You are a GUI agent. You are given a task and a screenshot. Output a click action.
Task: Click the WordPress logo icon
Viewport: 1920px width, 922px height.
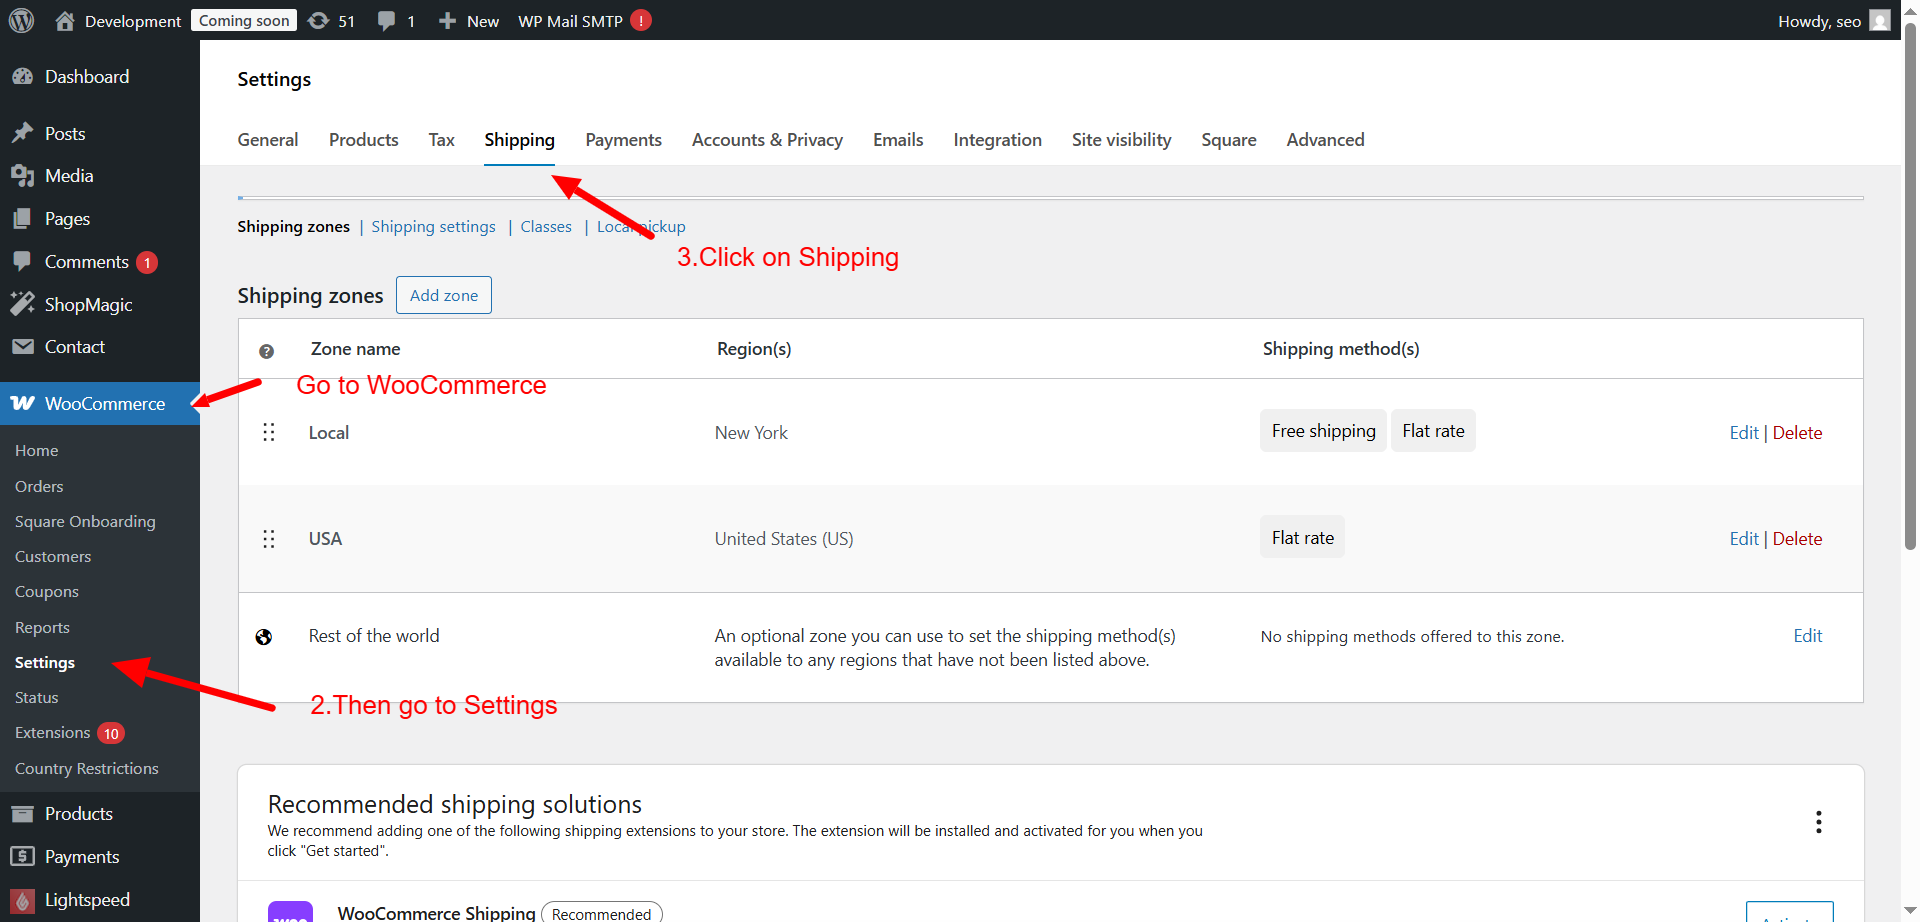coord(21,20)
